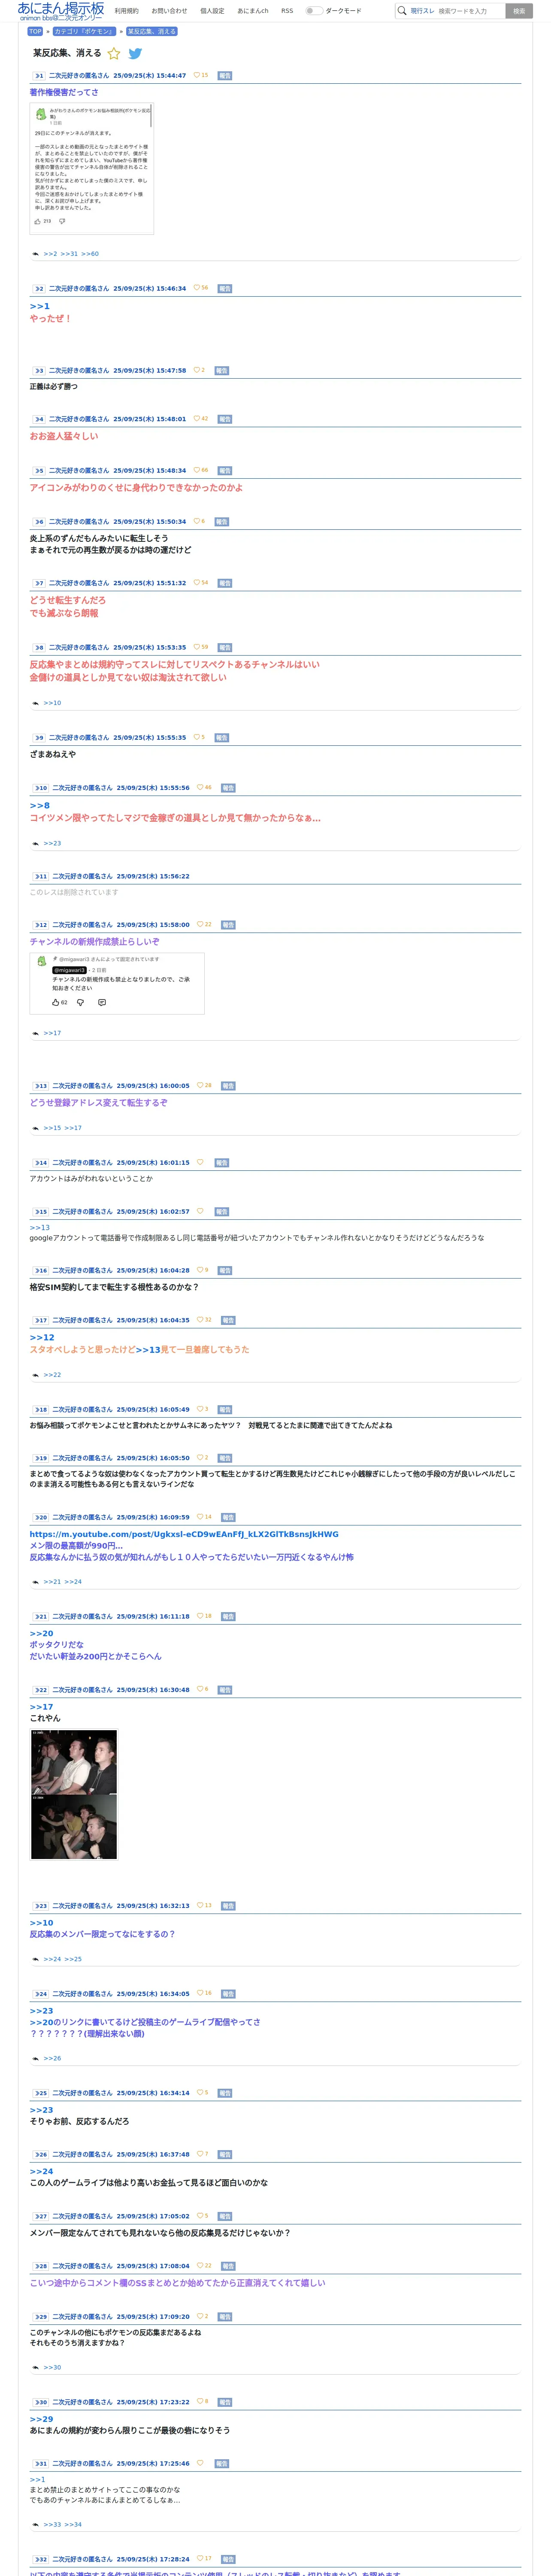Click heart icon on post 12
This screenshot has height=2576, width=551.
200,925
